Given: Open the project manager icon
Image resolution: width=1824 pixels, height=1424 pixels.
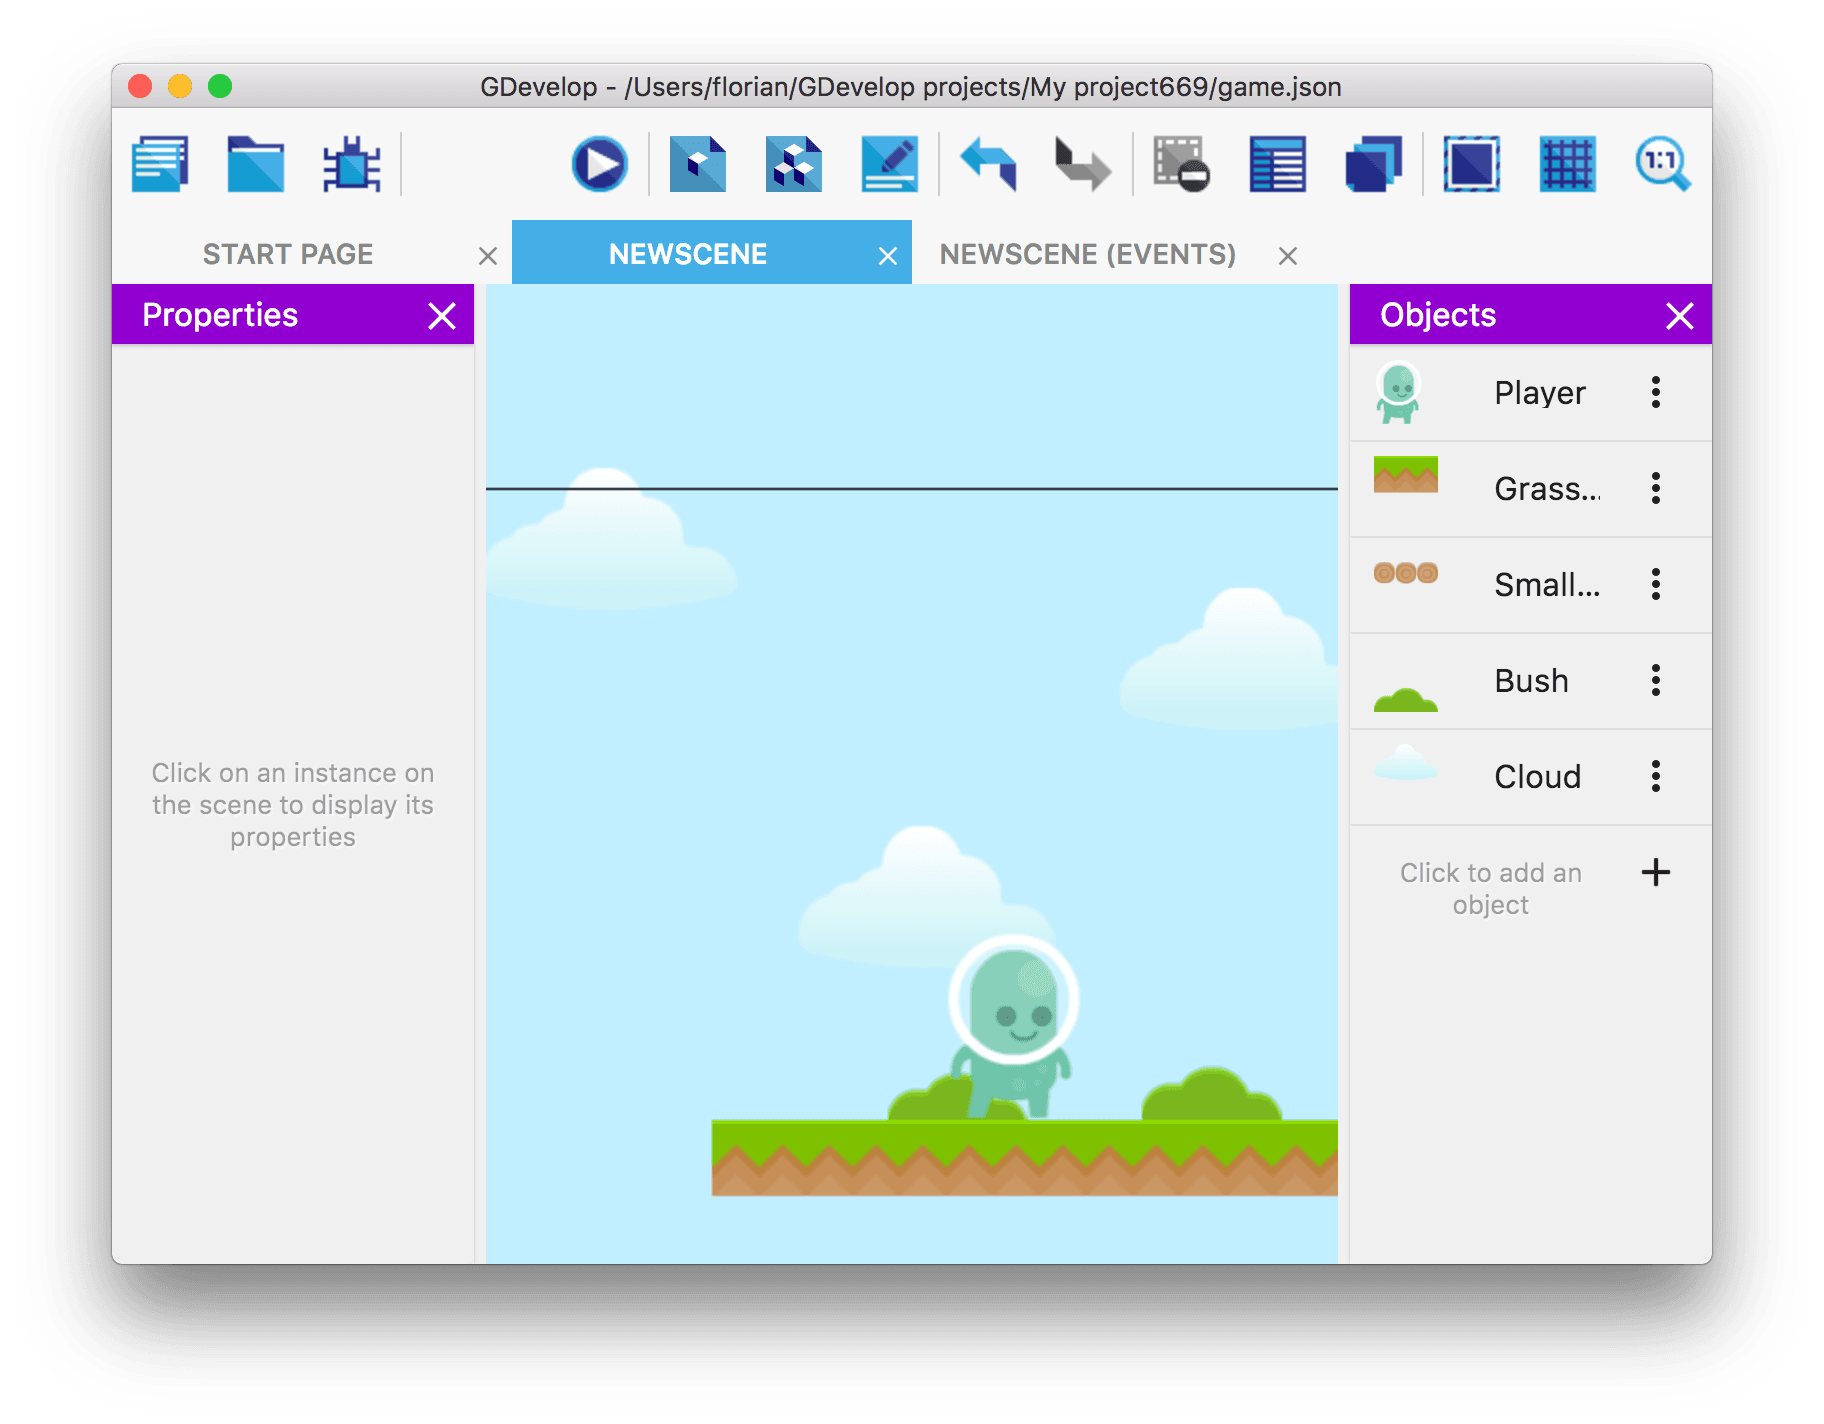Looking at the screenshot, I should pyautogui.click(x=160, y=164).
